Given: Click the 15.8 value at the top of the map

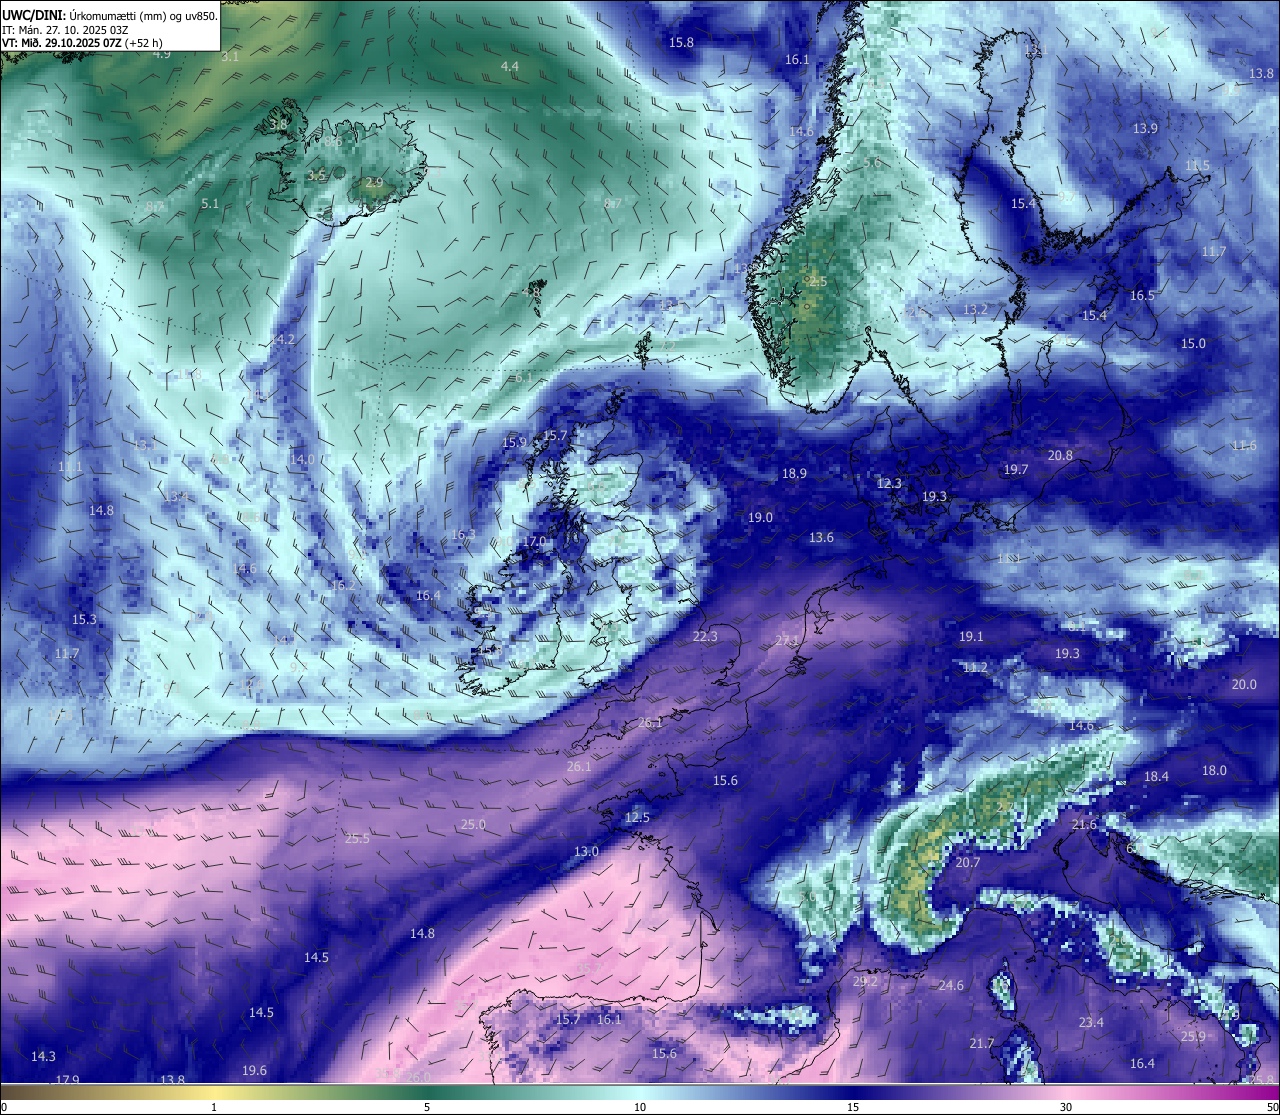Looking at the screenshot, I should tap(681, 42).
